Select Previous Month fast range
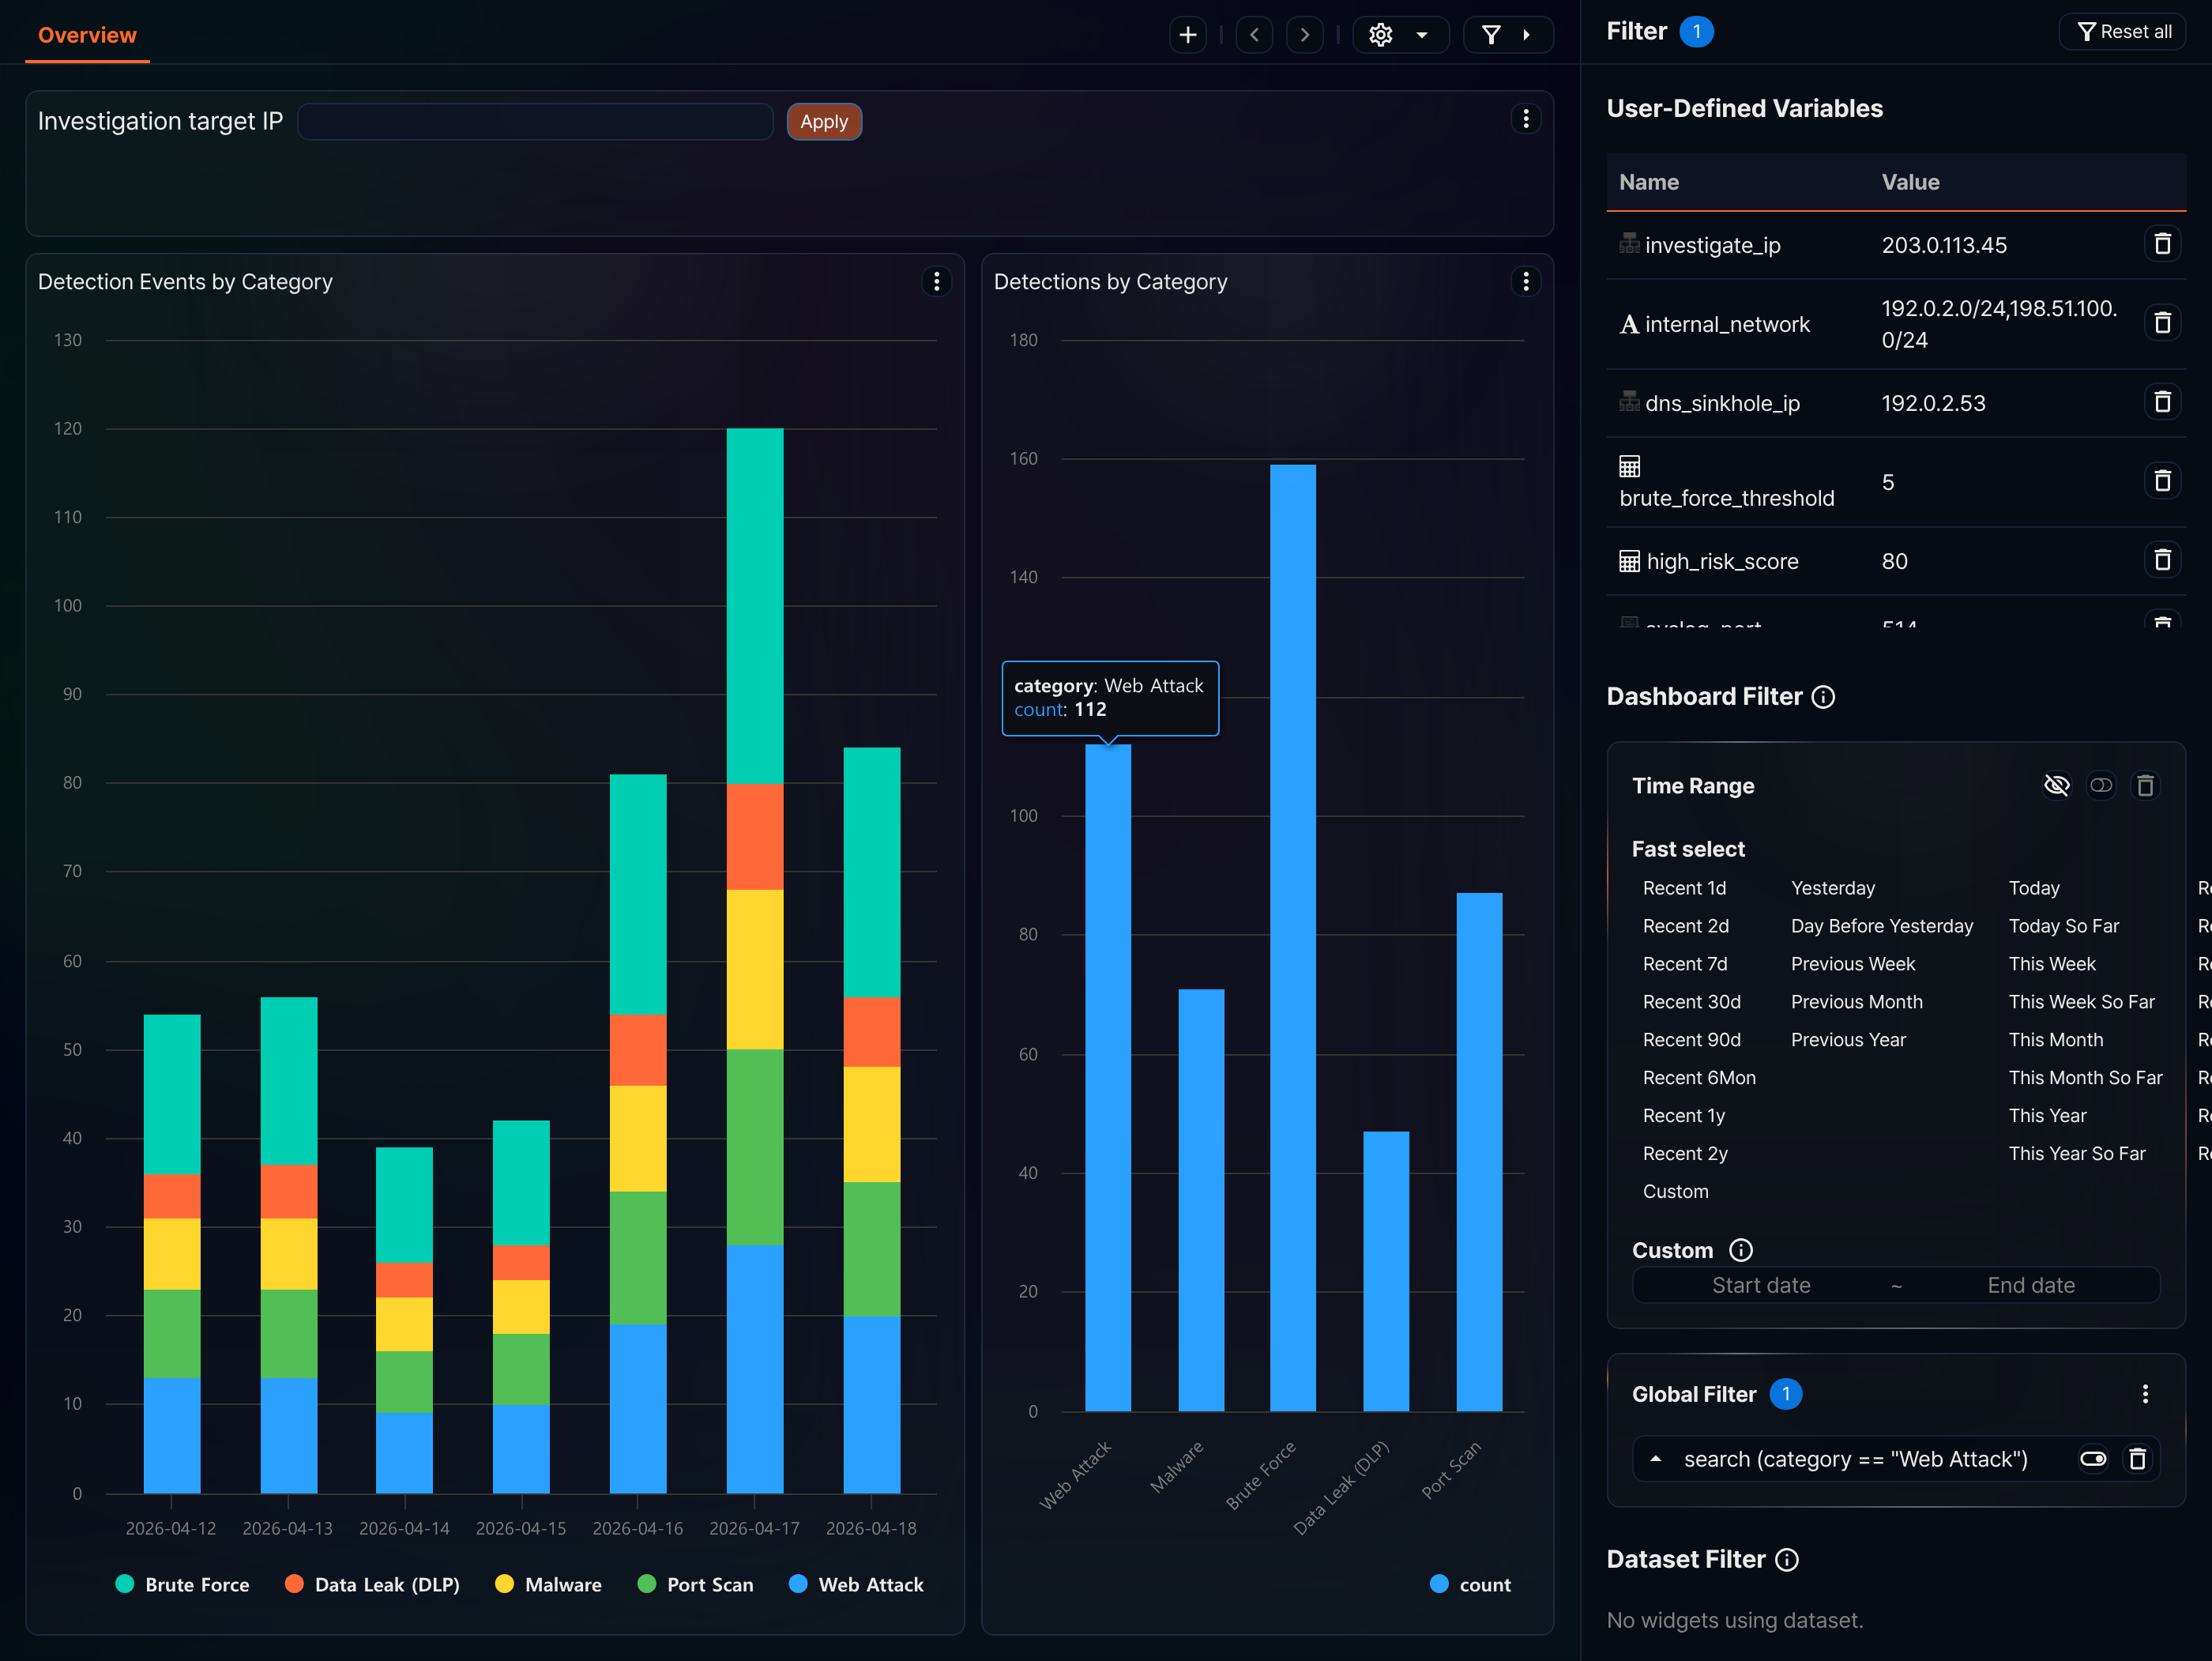2212x1661 pixels. click(1856, 1002)
